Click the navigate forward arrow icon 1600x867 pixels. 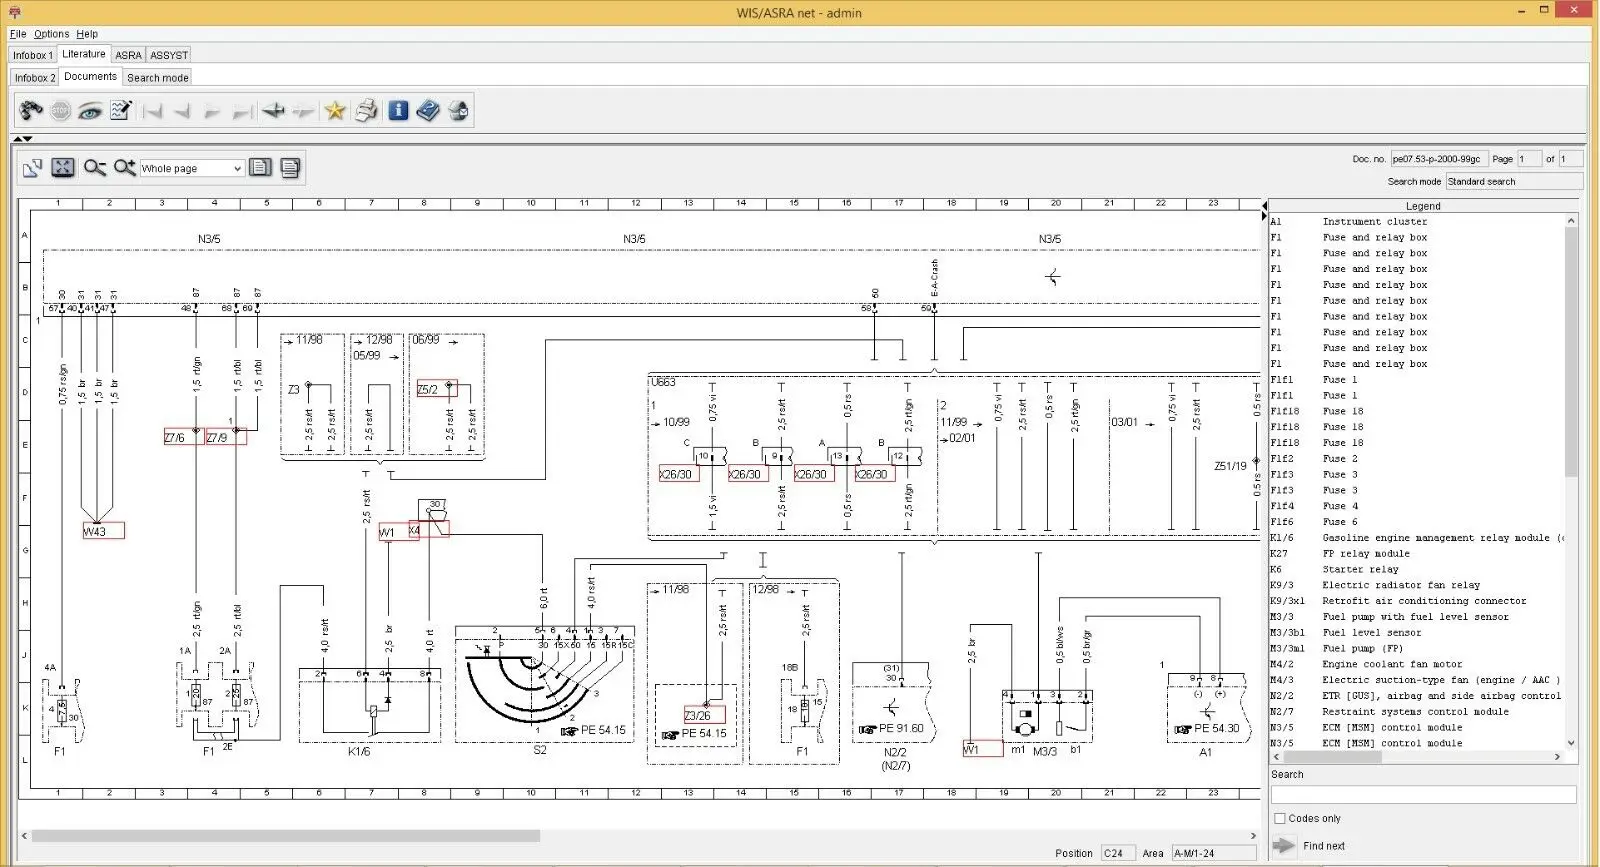[x=303, y=111]
